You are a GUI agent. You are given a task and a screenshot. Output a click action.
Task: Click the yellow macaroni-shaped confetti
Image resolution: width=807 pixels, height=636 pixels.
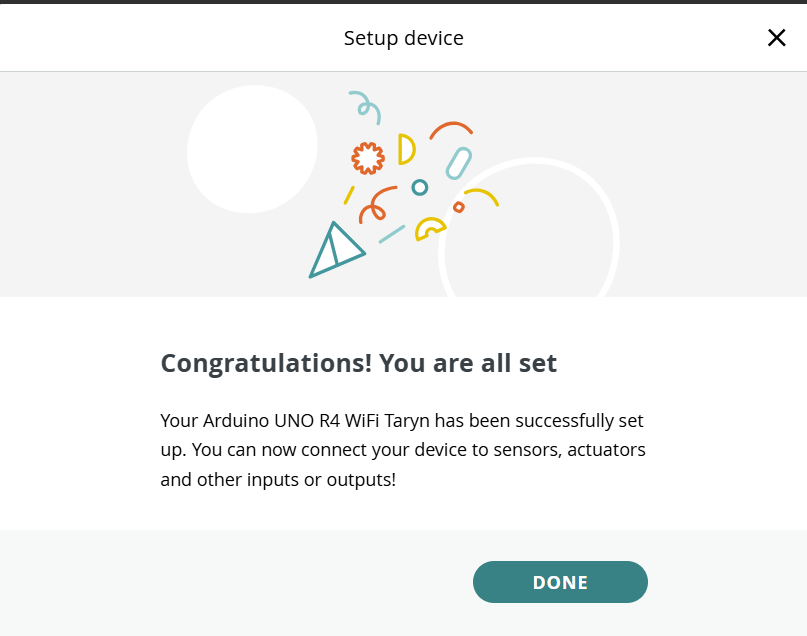click(429, 229)
